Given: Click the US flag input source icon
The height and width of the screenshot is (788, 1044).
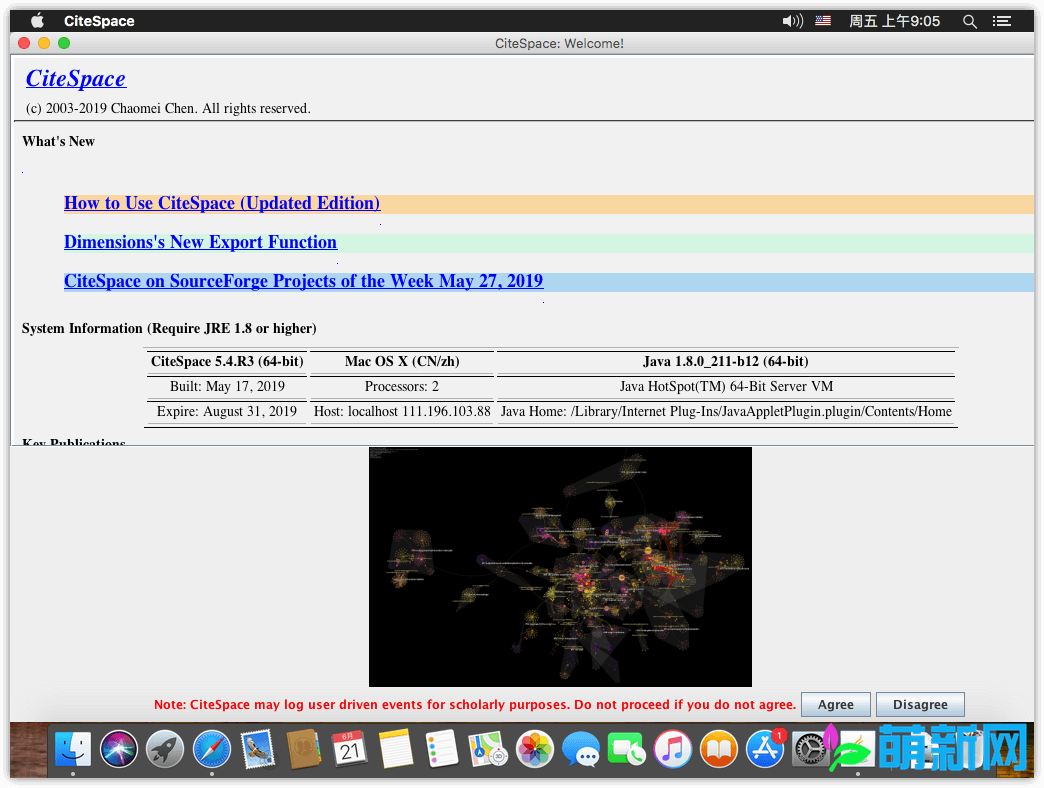Looking at the screenshot, I should point(823,21).
